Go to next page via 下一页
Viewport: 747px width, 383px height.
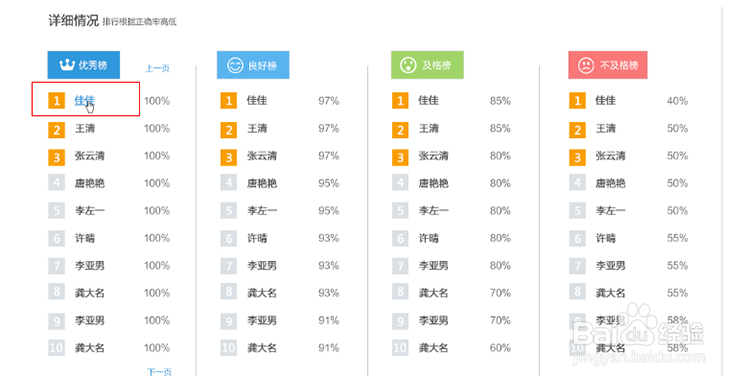(159, 372)
